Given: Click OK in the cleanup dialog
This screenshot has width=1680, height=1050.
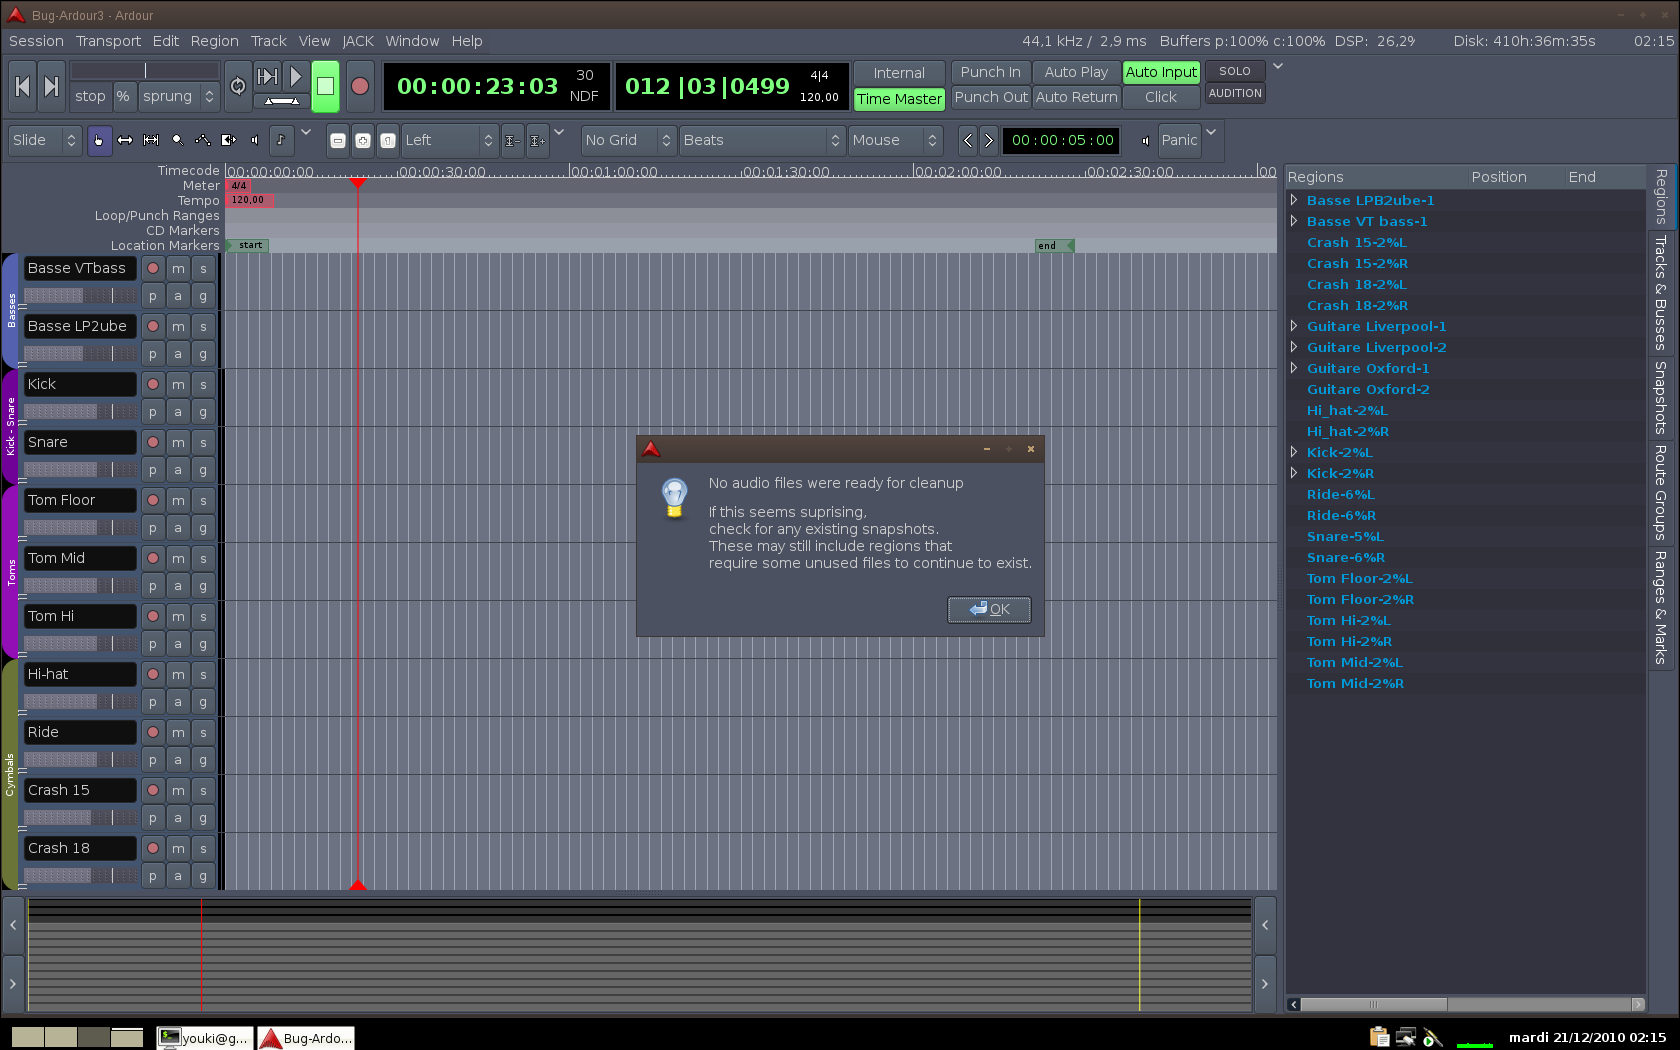Looking at the screenshot, I should coord(989,609).
